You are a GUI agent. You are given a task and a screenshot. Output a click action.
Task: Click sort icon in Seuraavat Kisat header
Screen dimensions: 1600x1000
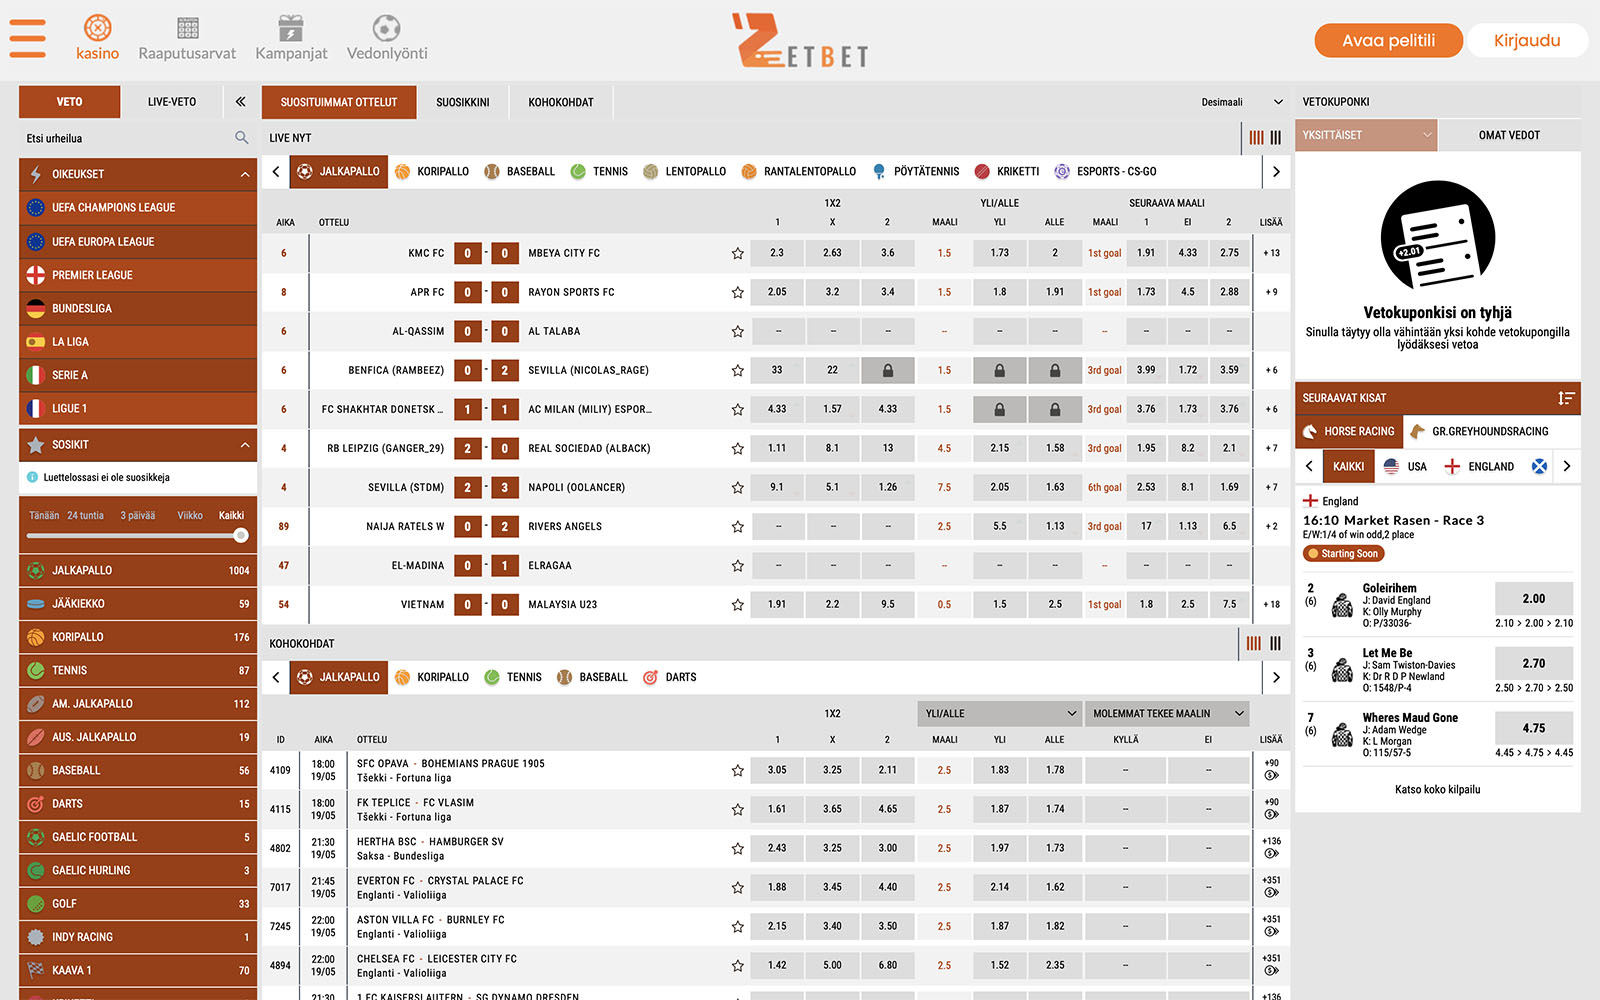click(1565, 398)
